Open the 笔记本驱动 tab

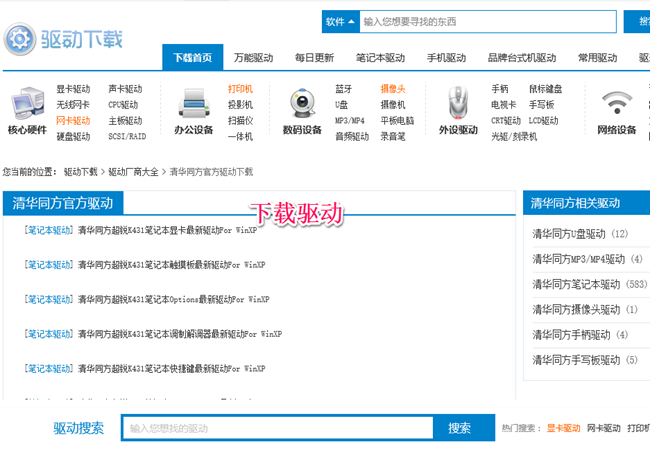pos(381,58)
